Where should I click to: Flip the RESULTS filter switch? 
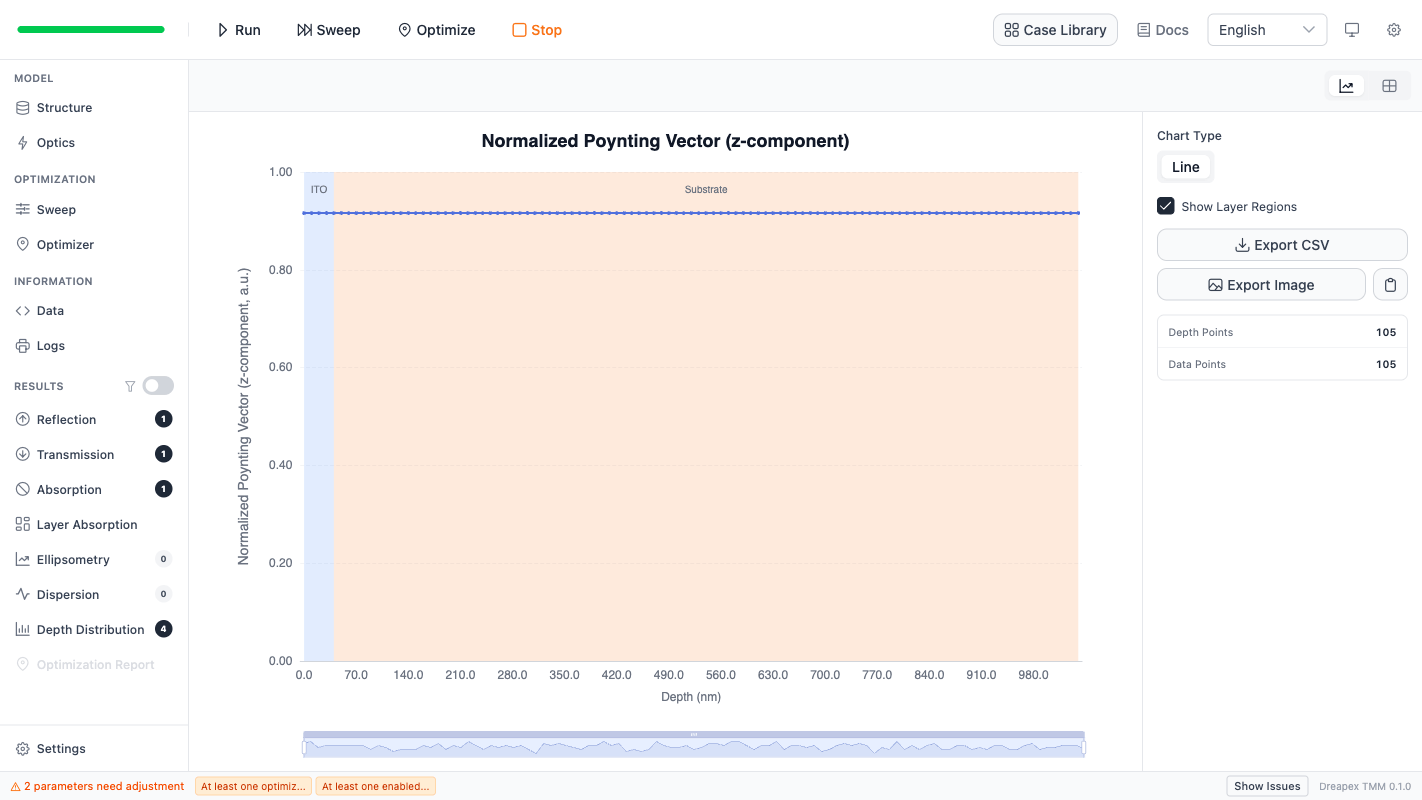click(x=157, y=385)
